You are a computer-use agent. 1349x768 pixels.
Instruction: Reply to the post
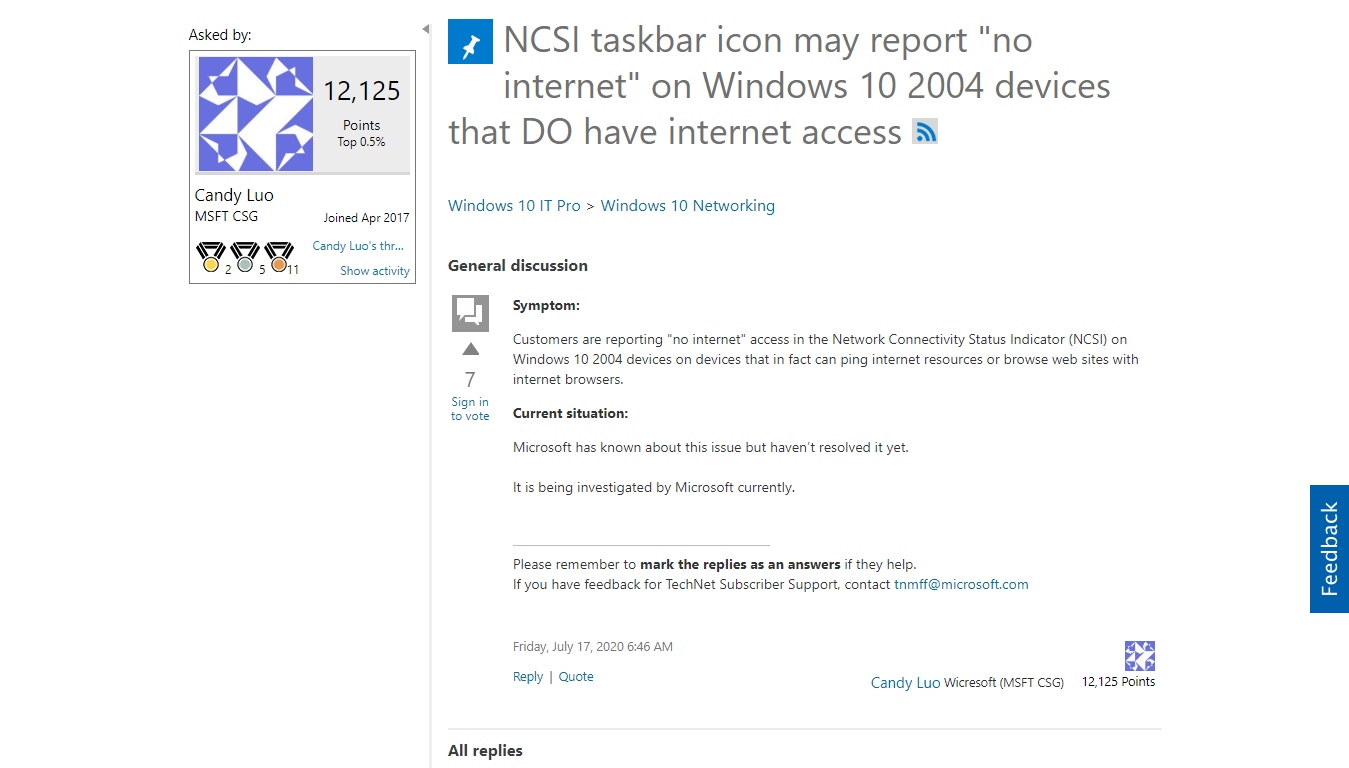(x=528, y=677)
